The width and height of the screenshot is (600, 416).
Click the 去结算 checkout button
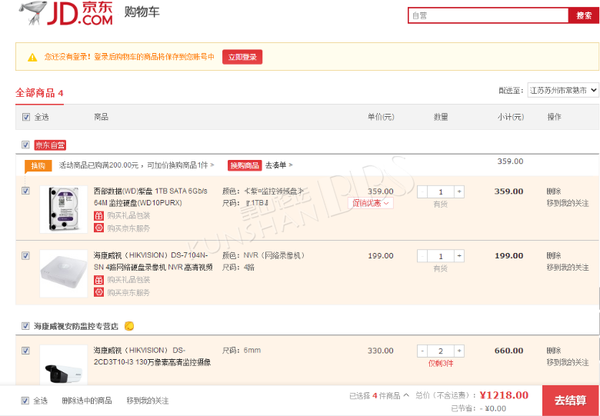570,399
